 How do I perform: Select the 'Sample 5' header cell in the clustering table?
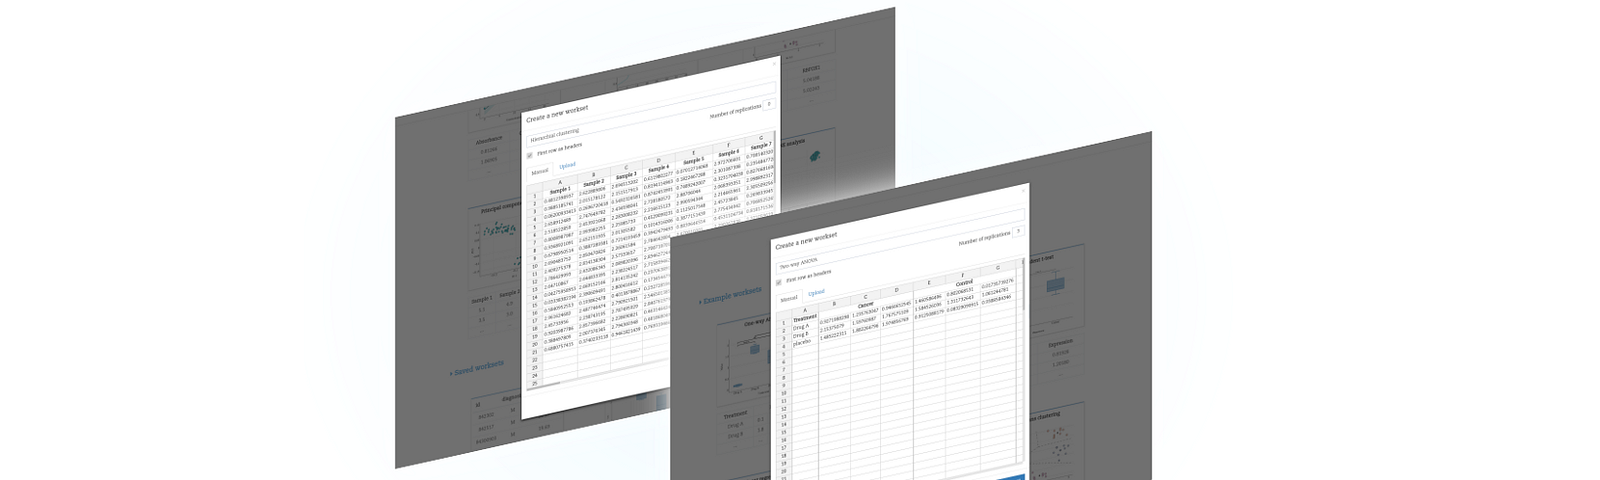click(693, 161)
